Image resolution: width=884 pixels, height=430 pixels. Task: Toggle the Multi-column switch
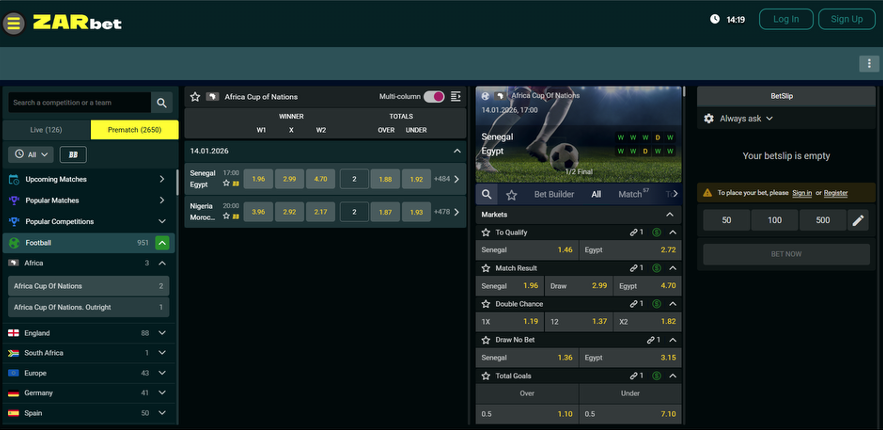tap(434, 97)
